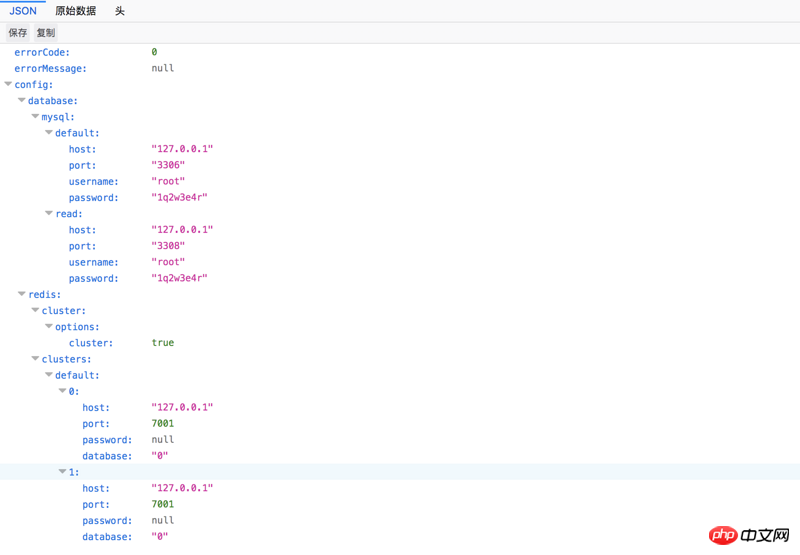Click the 保存 button
This screenshot has width=800, height=555.
18,33
